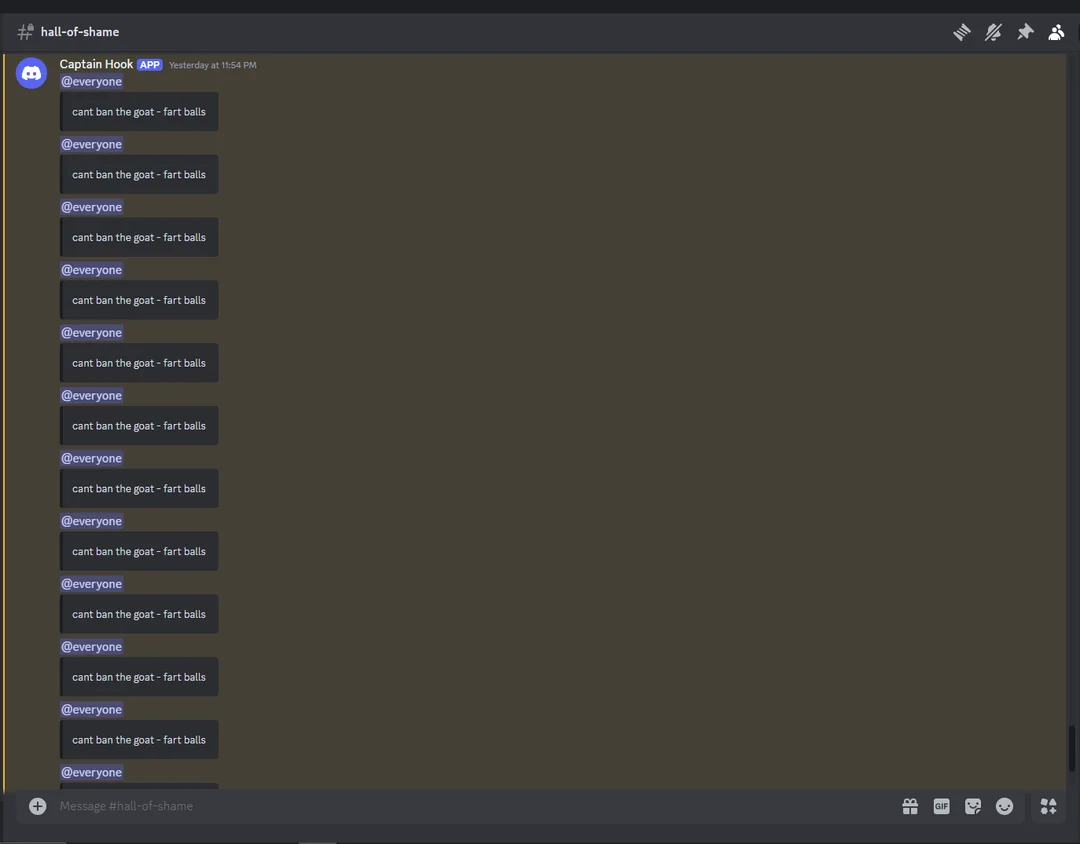Click the first 'cant ban the goat' embed

tap(139, 112)
